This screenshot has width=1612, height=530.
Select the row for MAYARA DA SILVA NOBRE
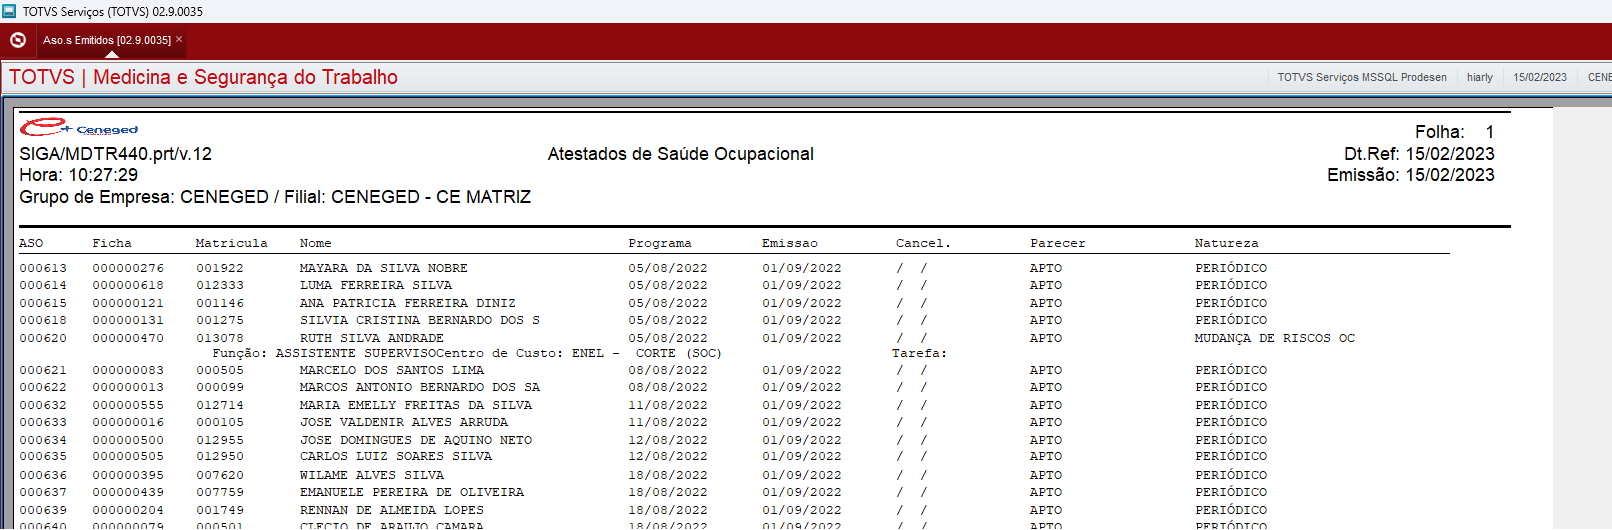[x=383, y=268]
